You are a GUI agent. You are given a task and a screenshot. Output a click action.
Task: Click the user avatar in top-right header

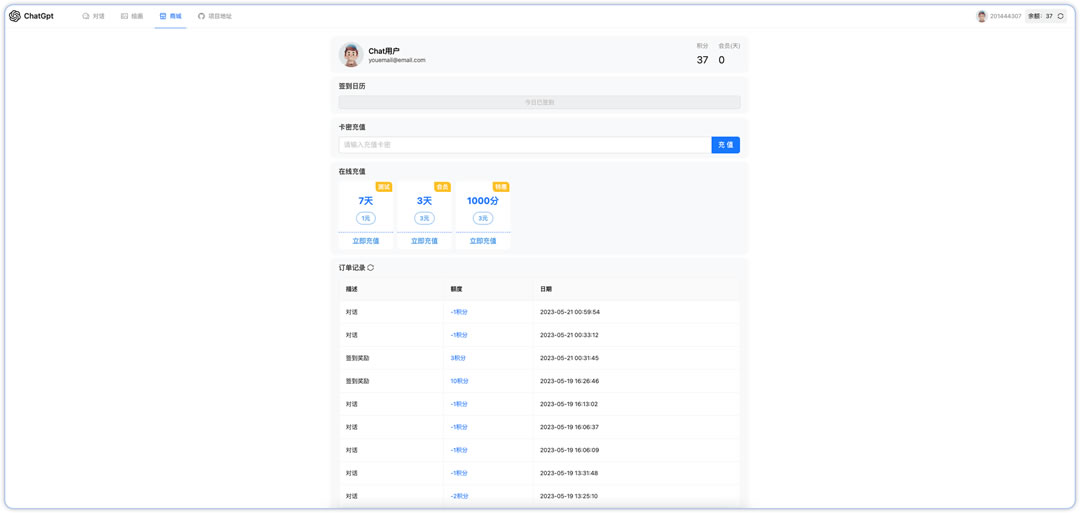(x=982, y=16)
